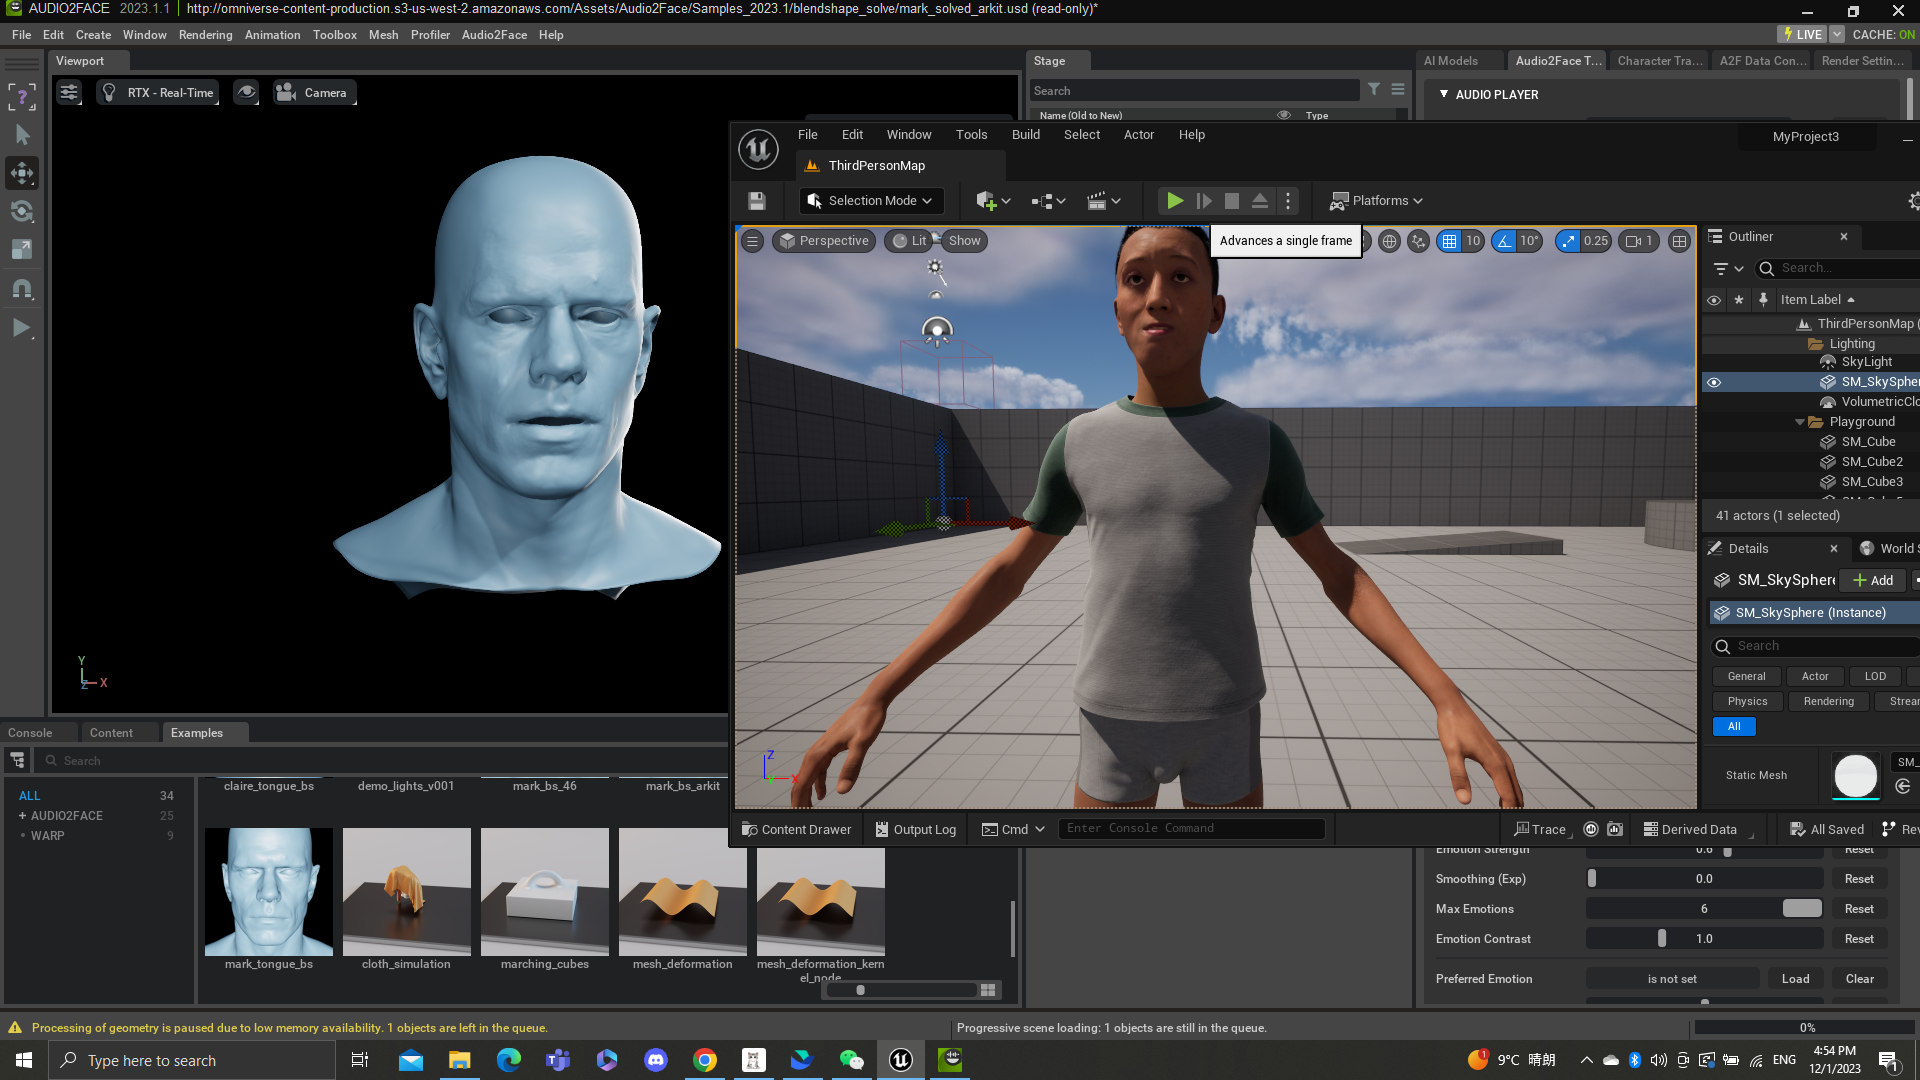Open the Selection Mode dropdown
The height and width of the screenshot is (1080, 1920).
pos(871,201)
